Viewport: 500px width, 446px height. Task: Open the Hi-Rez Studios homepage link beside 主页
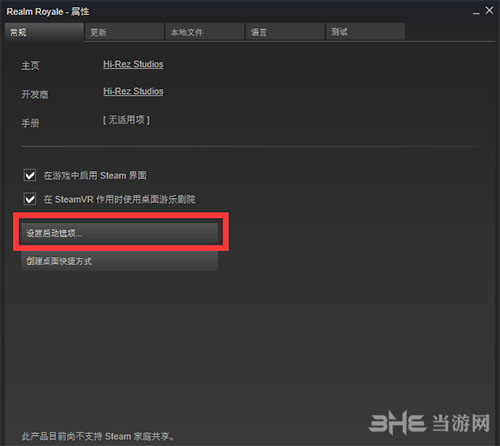point(133,64)
